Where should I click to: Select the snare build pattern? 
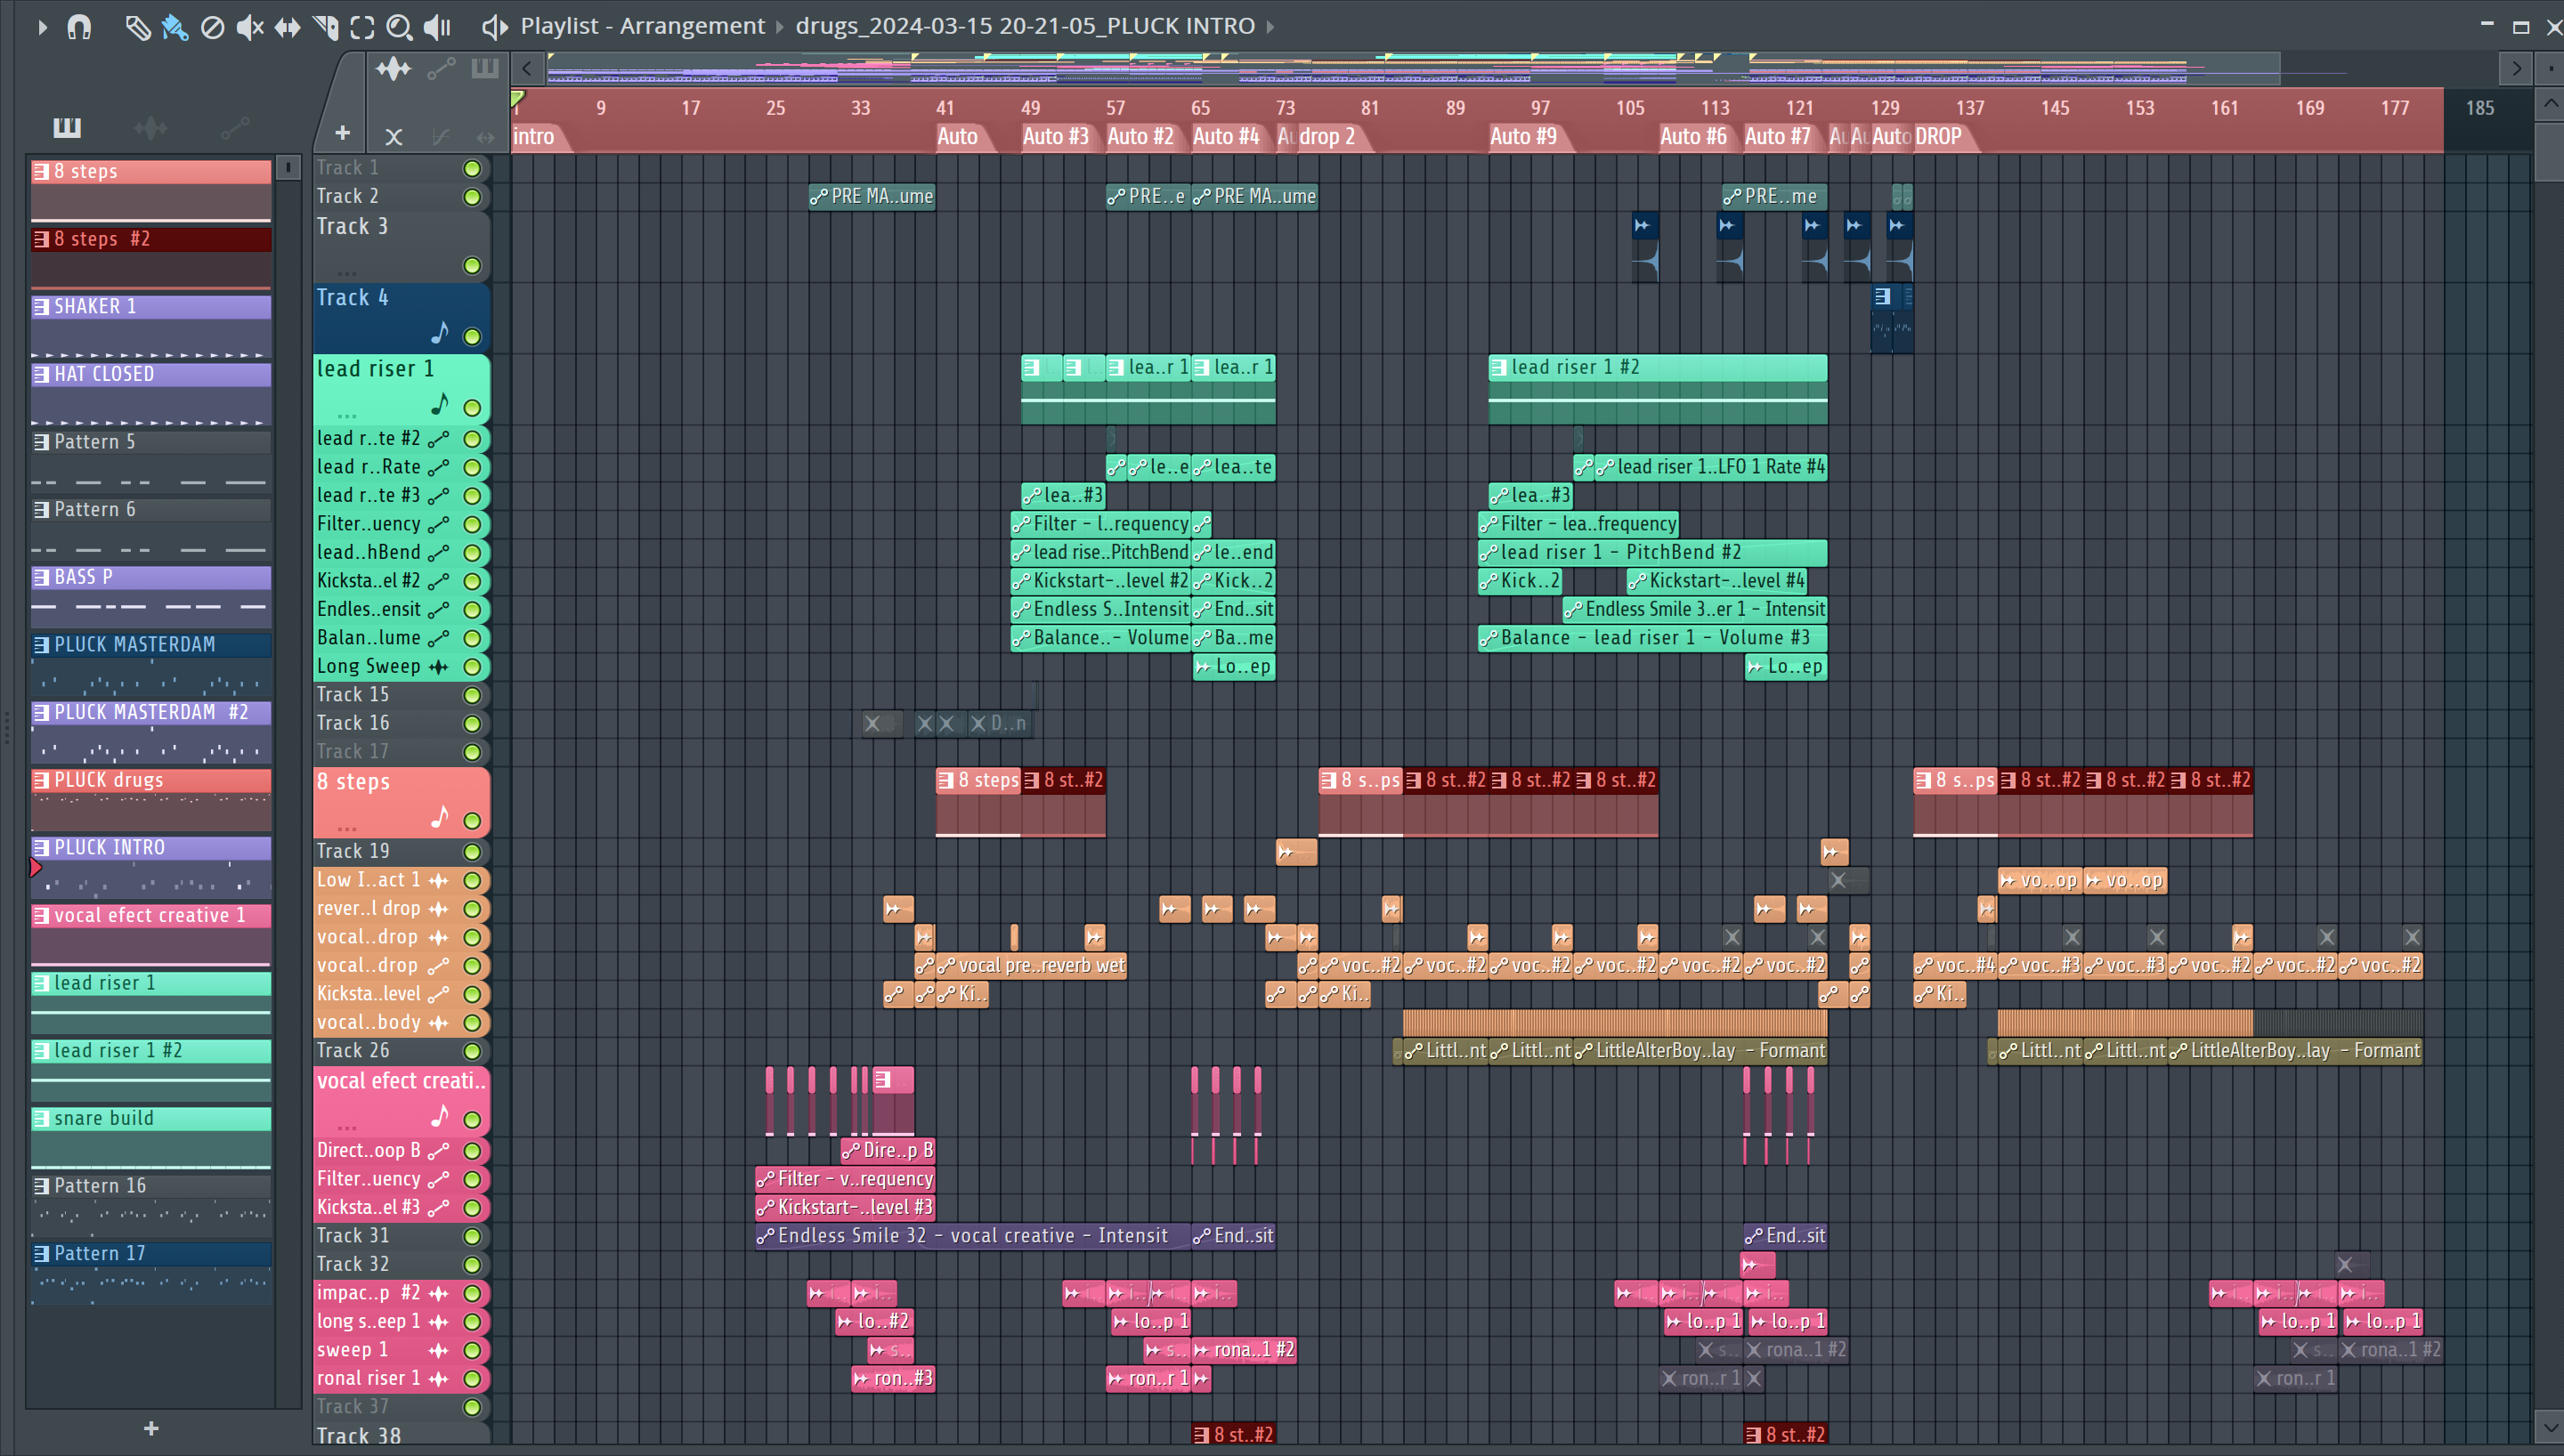(x=151, y=1138)
